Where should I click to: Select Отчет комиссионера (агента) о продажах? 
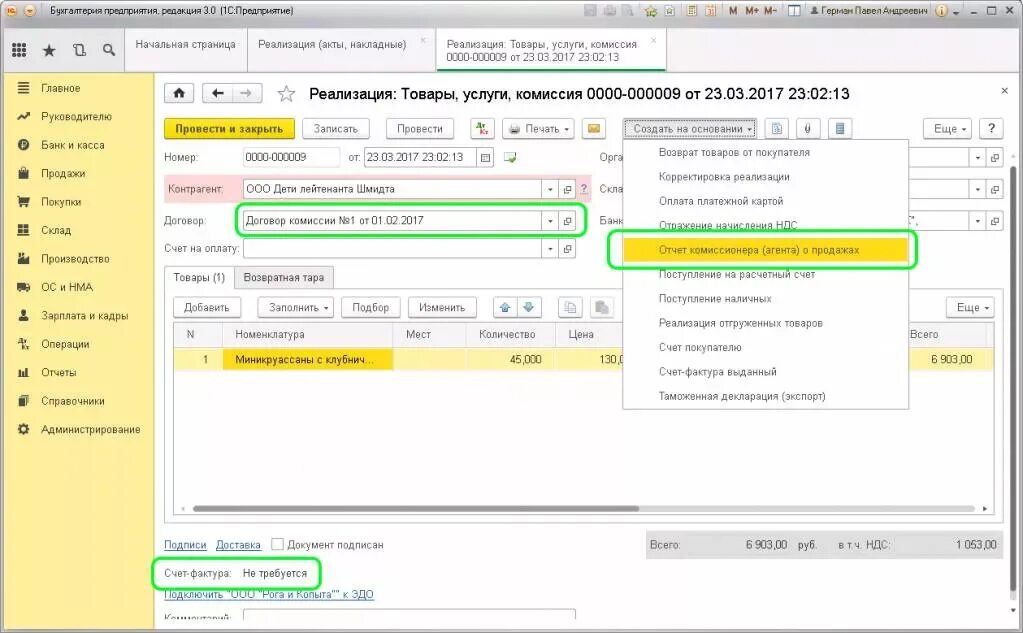(x=765, y=250)
